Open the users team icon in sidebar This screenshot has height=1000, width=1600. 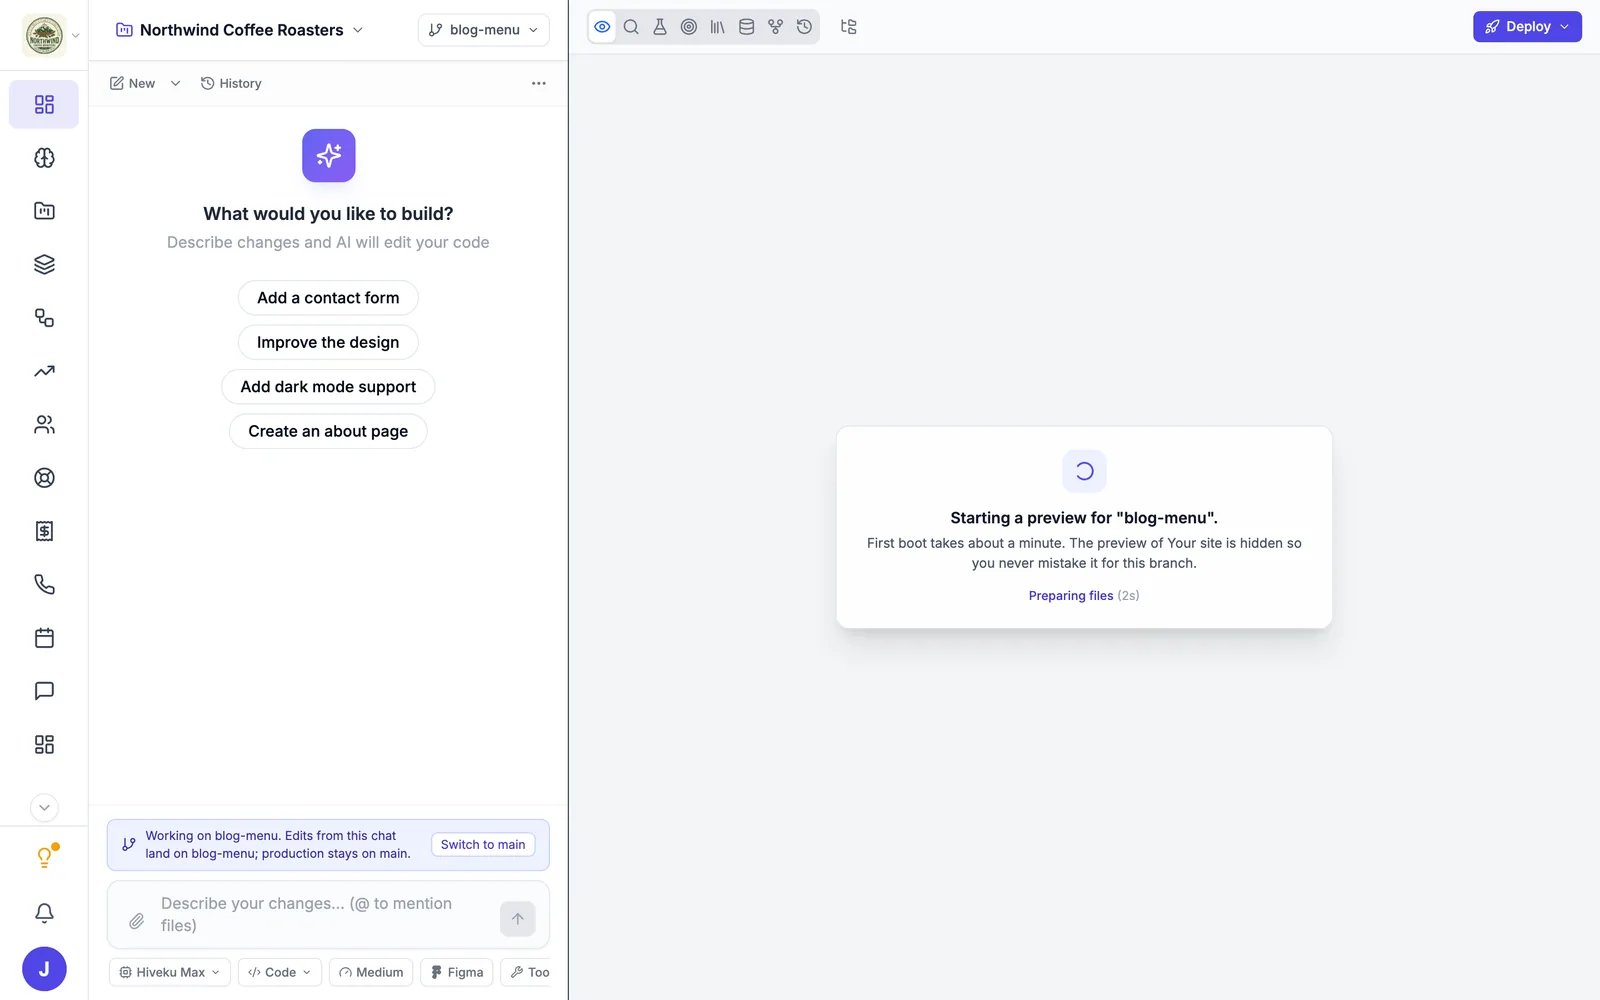[x=44, y=424]
